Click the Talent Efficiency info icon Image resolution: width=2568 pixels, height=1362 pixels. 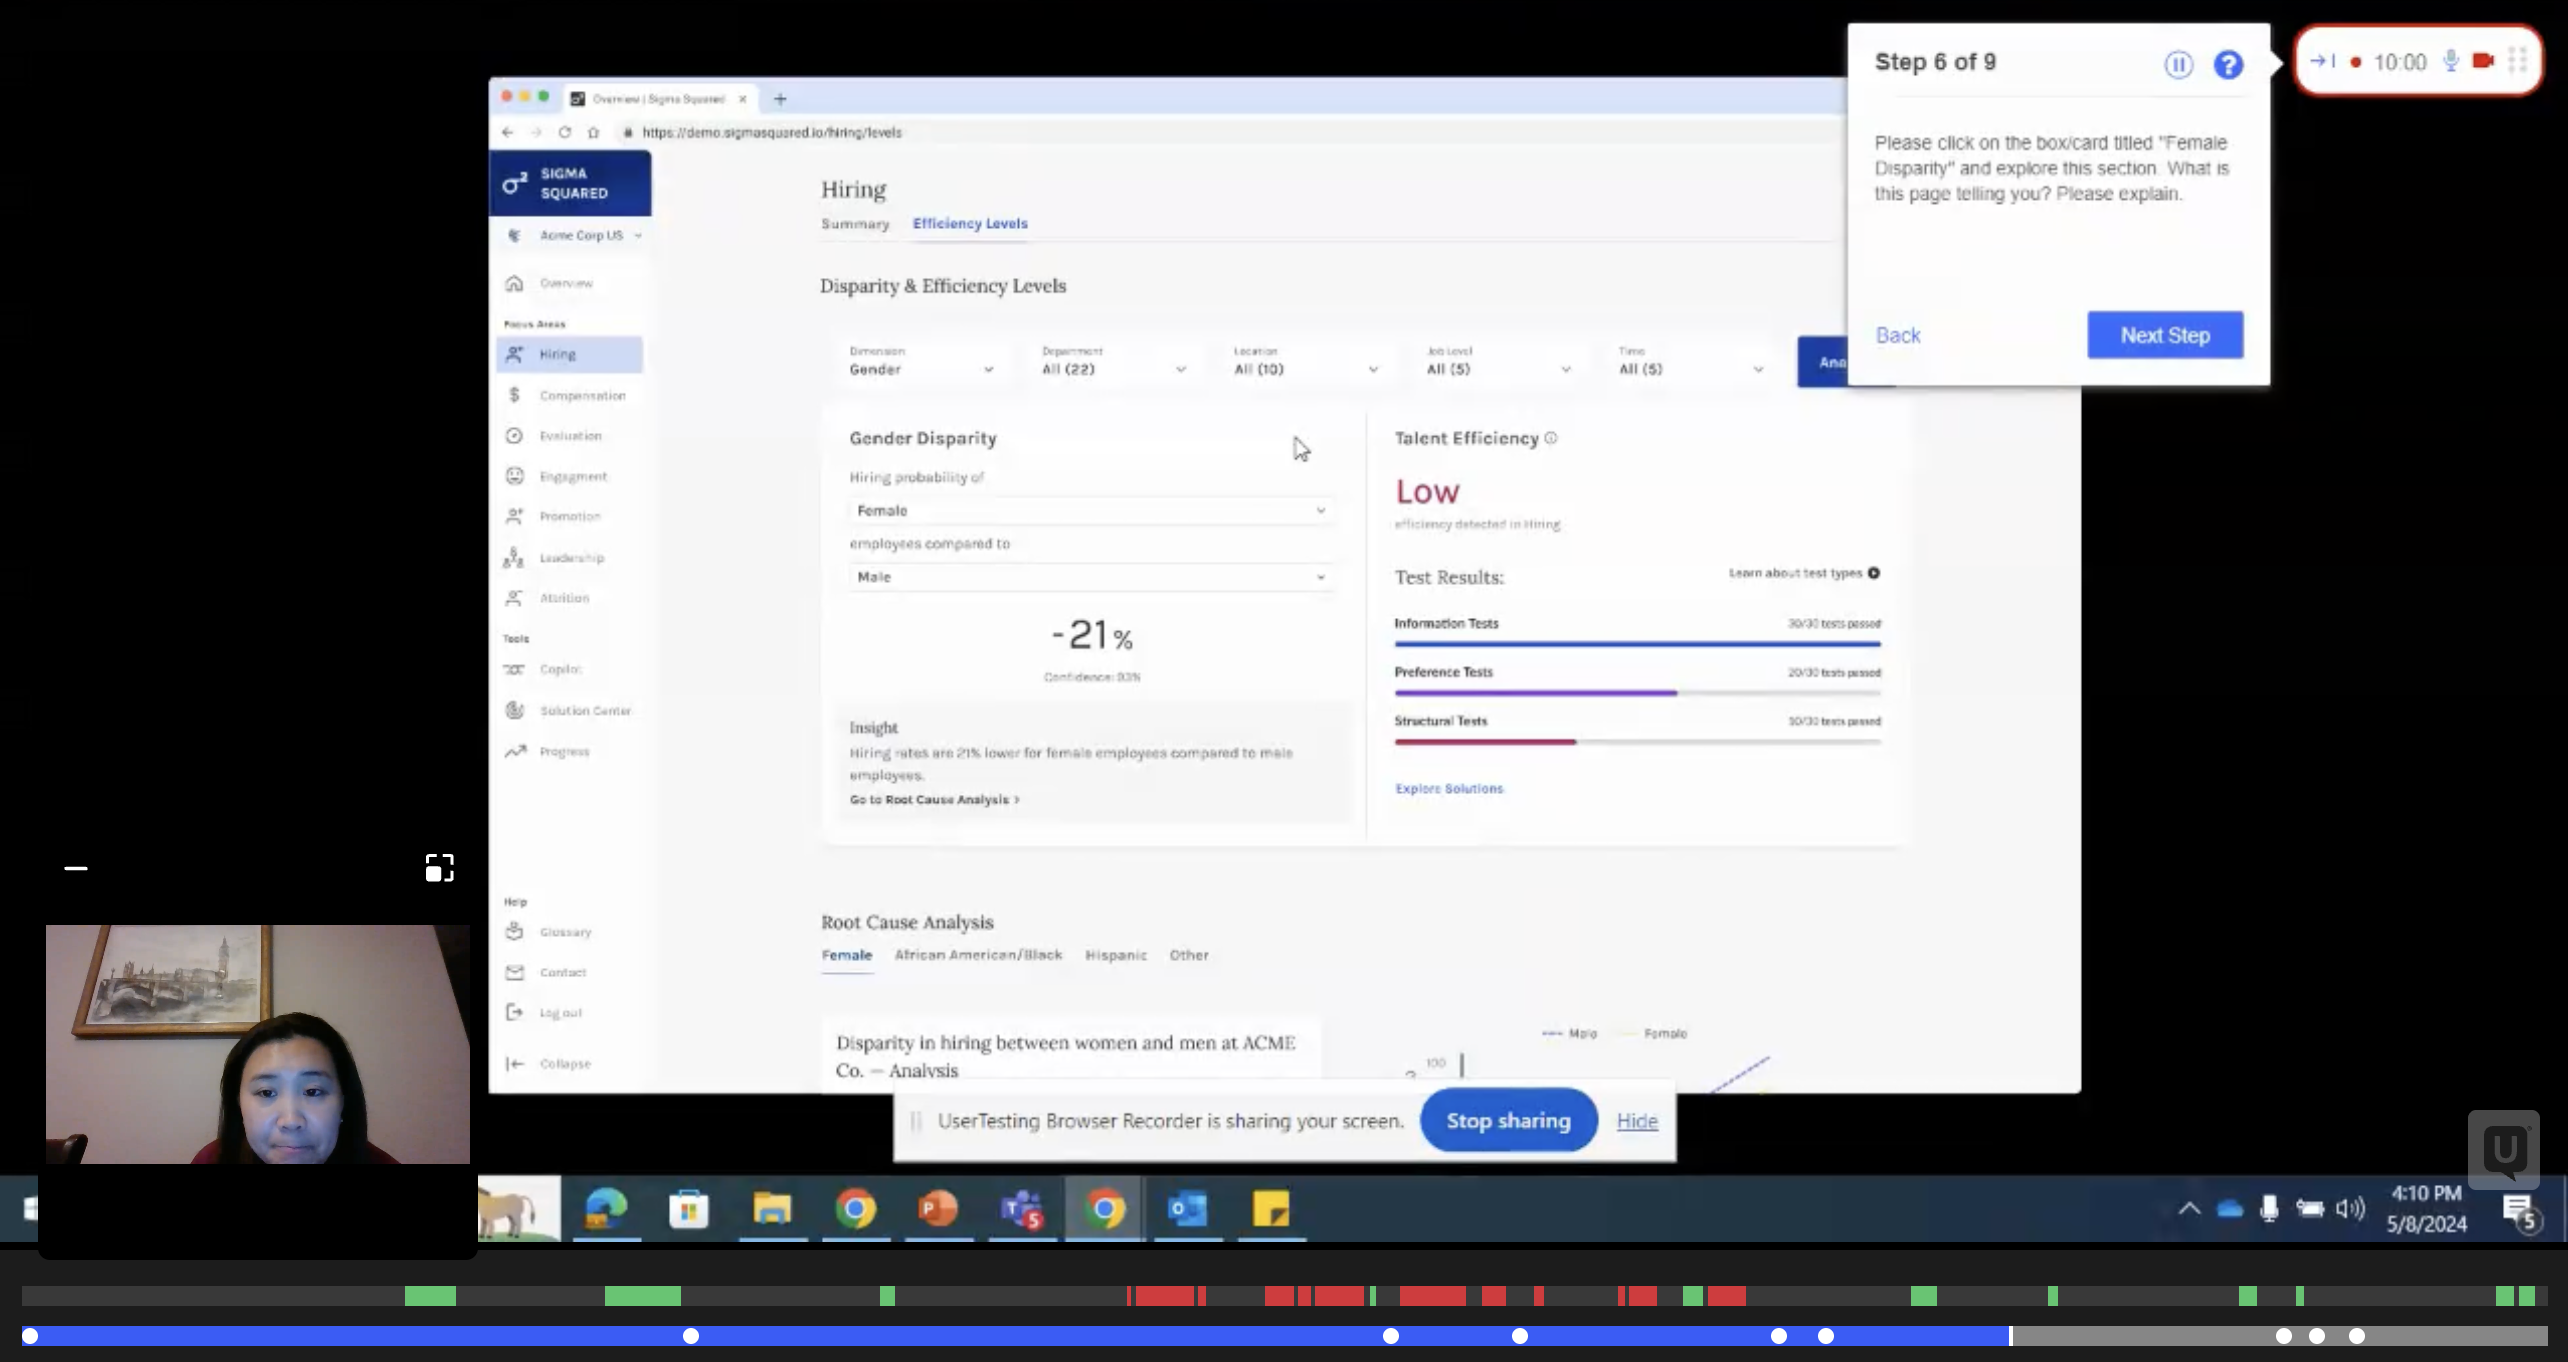pyautogui.click(x=1551, y=438)
